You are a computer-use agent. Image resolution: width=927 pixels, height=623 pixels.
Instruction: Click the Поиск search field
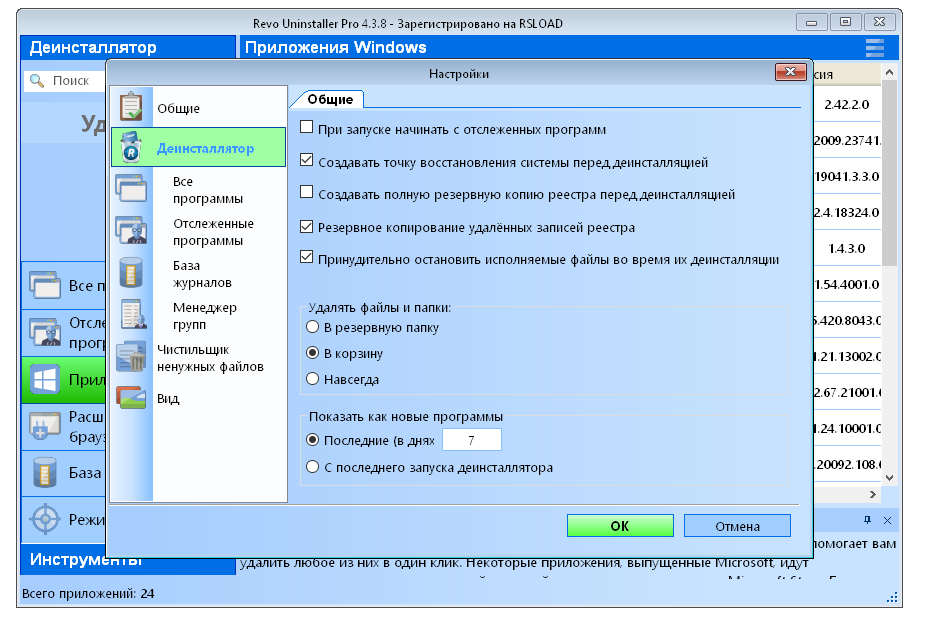pos(64,80)
